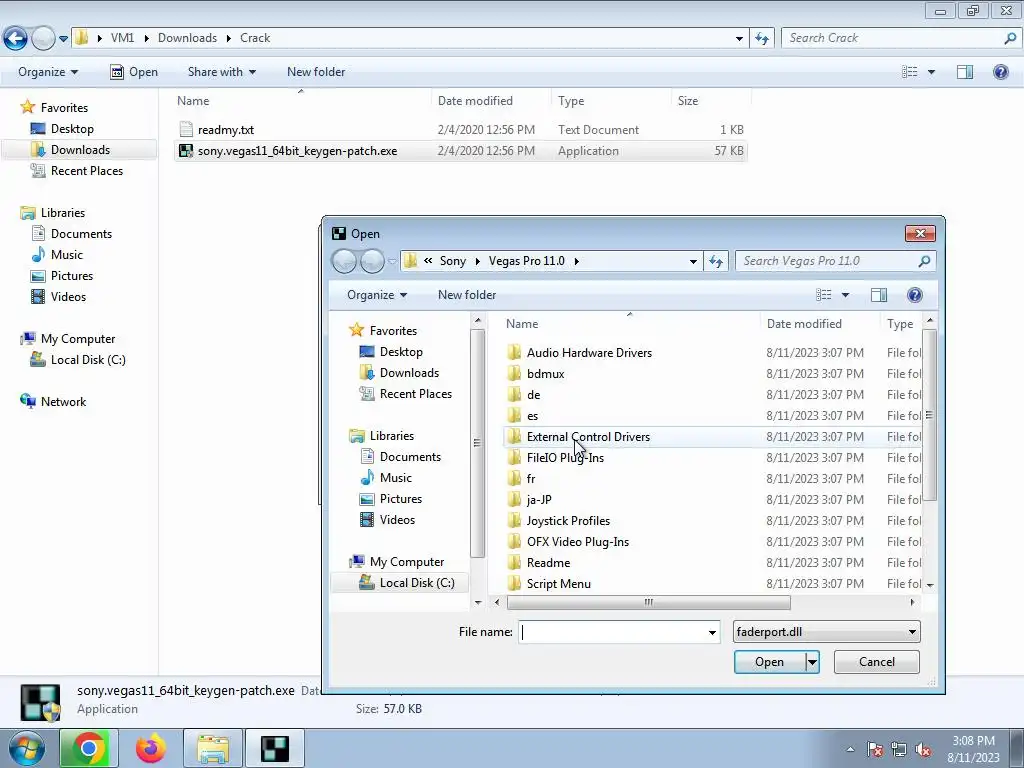The width and height of the screenshot is (1024, 768).
Task: Select the readmy.txt file
Action: click(x=225, y=129)
